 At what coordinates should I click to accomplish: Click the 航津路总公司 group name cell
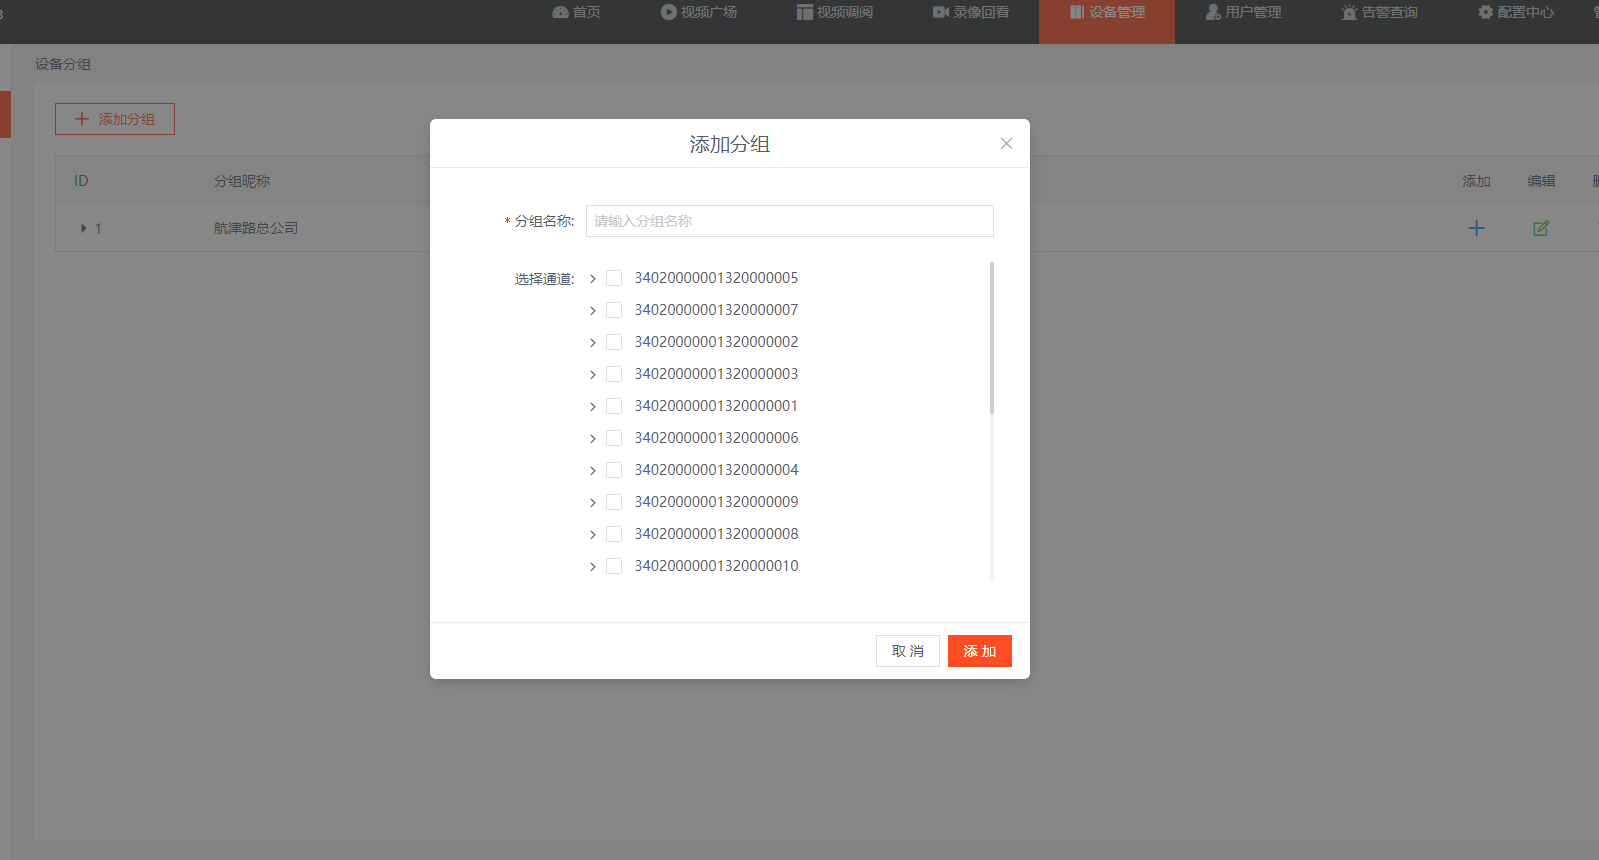(x=256, y=228)
